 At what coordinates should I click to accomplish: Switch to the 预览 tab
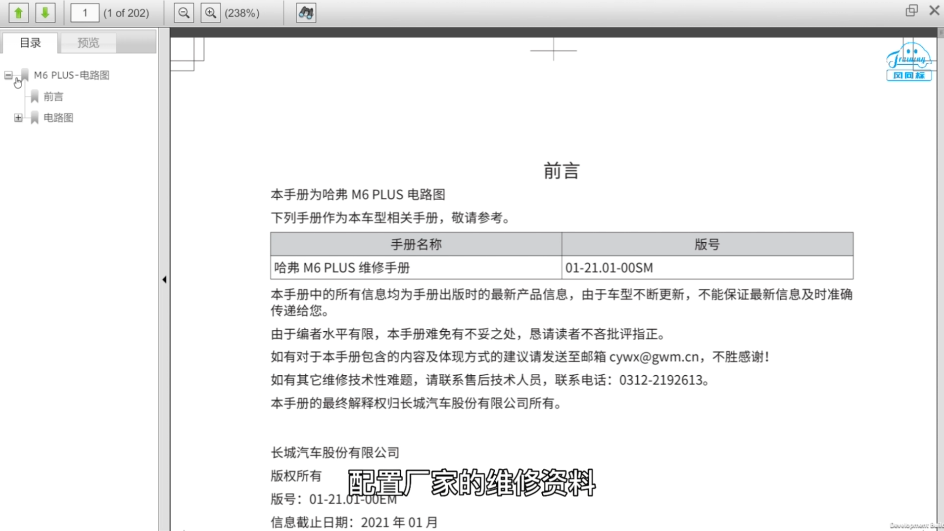(x=88, y=43)
